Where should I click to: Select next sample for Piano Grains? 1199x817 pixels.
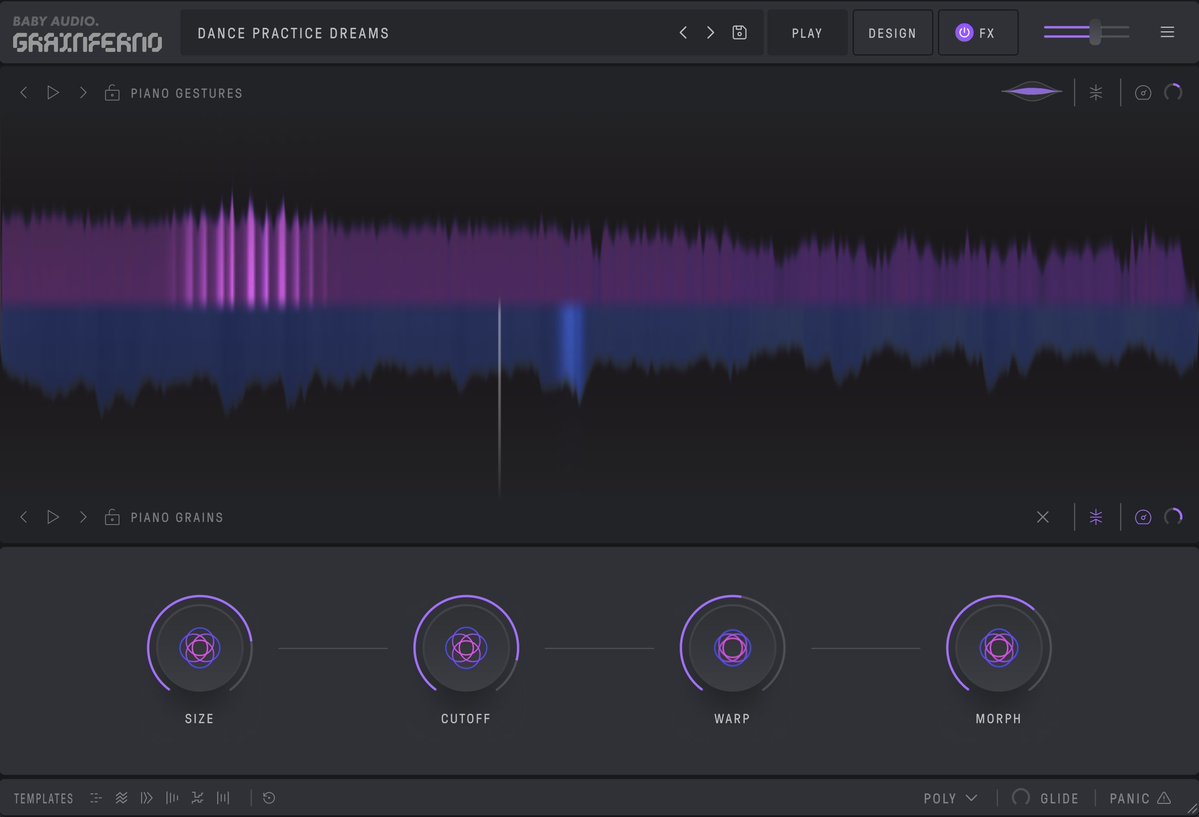(x=83, y=517)
